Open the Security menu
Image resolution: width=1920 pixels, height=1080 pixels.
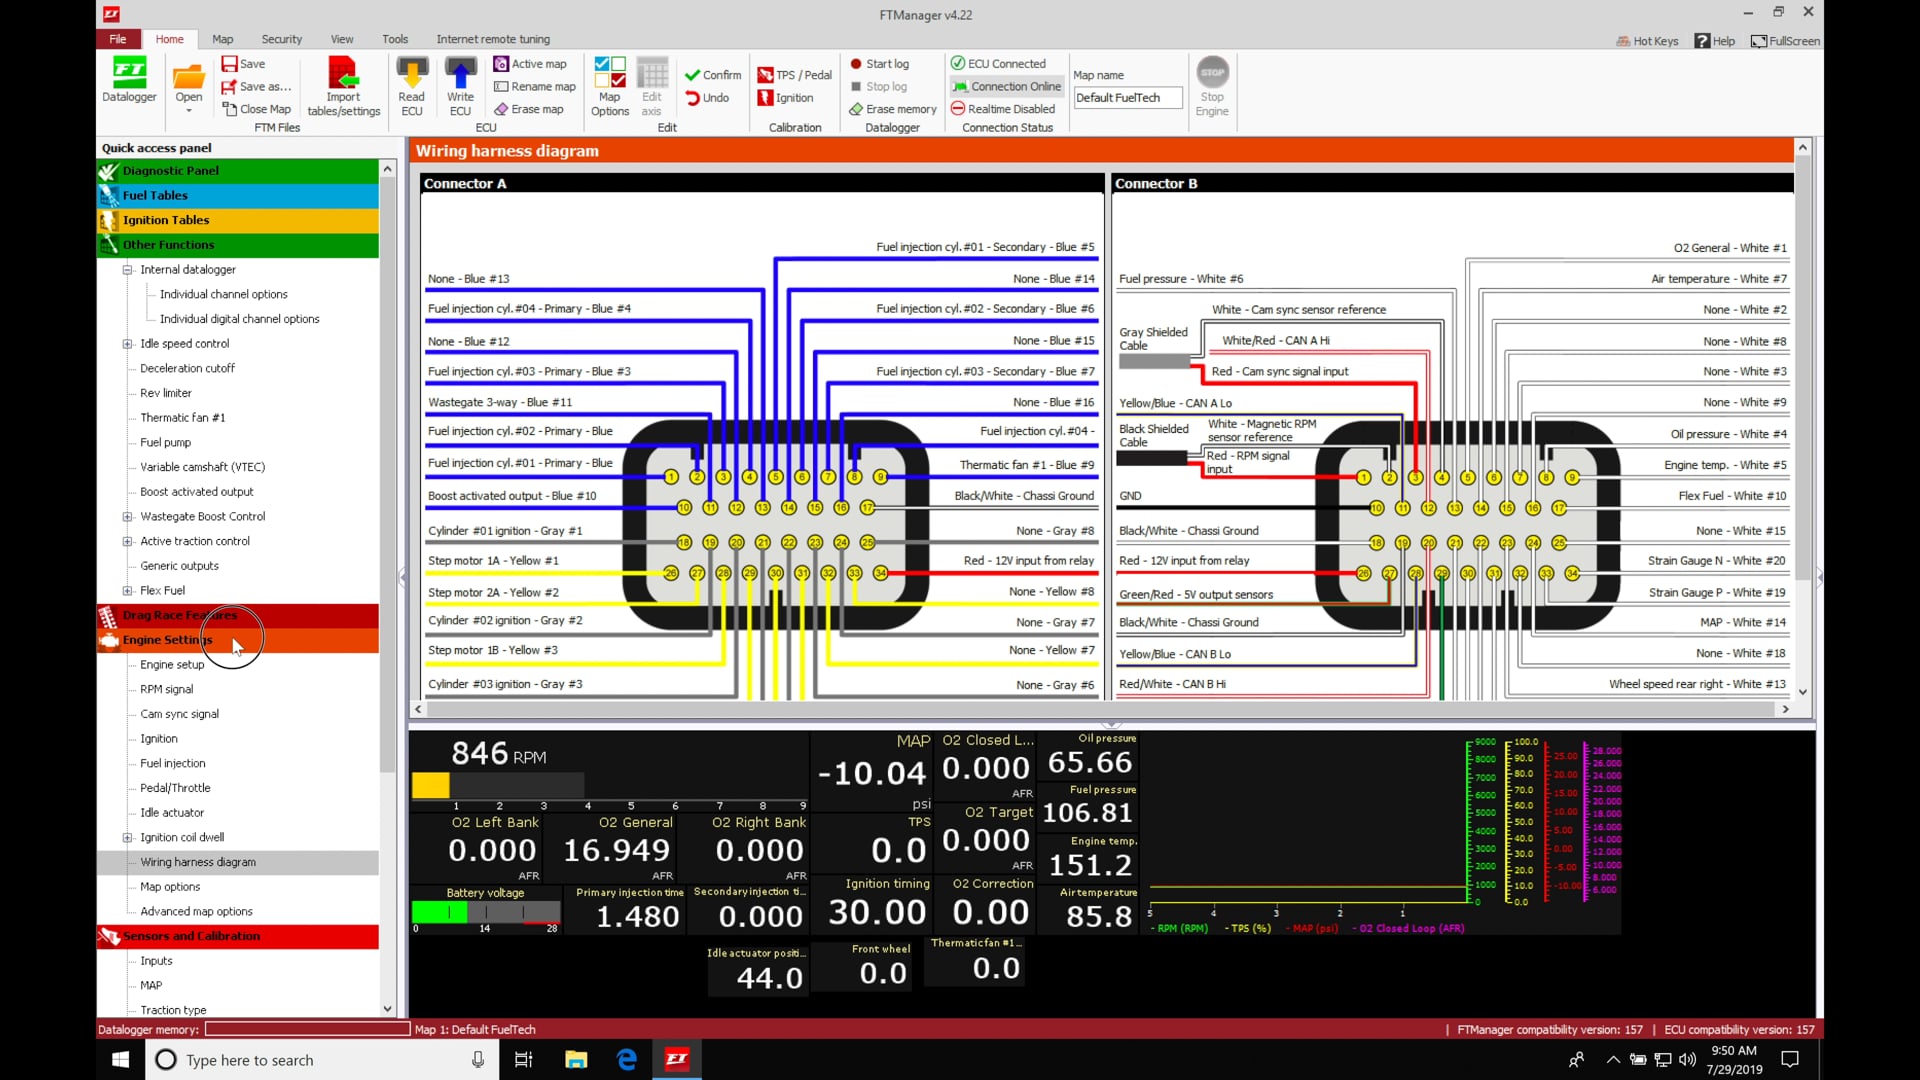click(x=281, y=39)
